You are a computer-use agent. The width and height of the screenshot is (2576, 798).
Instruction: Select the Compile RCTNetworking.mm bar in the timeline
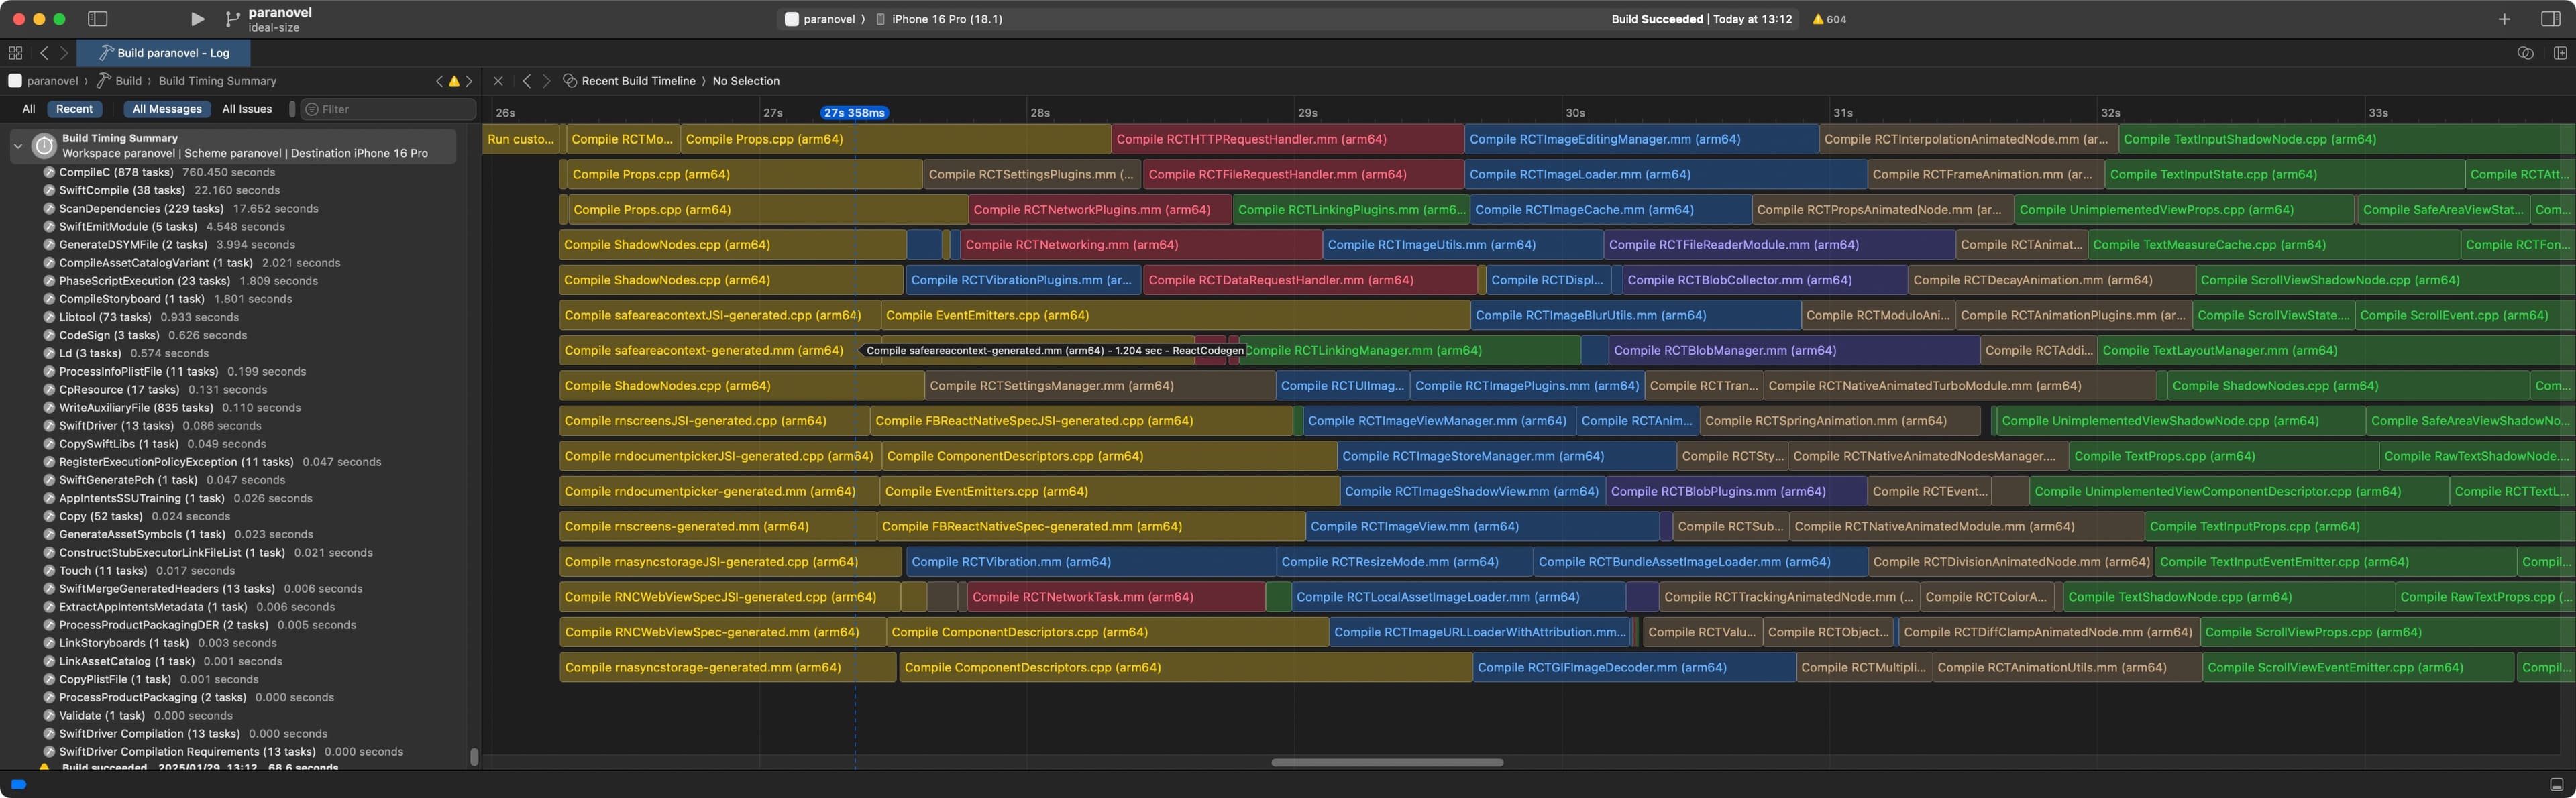(x=1140, y=244)
